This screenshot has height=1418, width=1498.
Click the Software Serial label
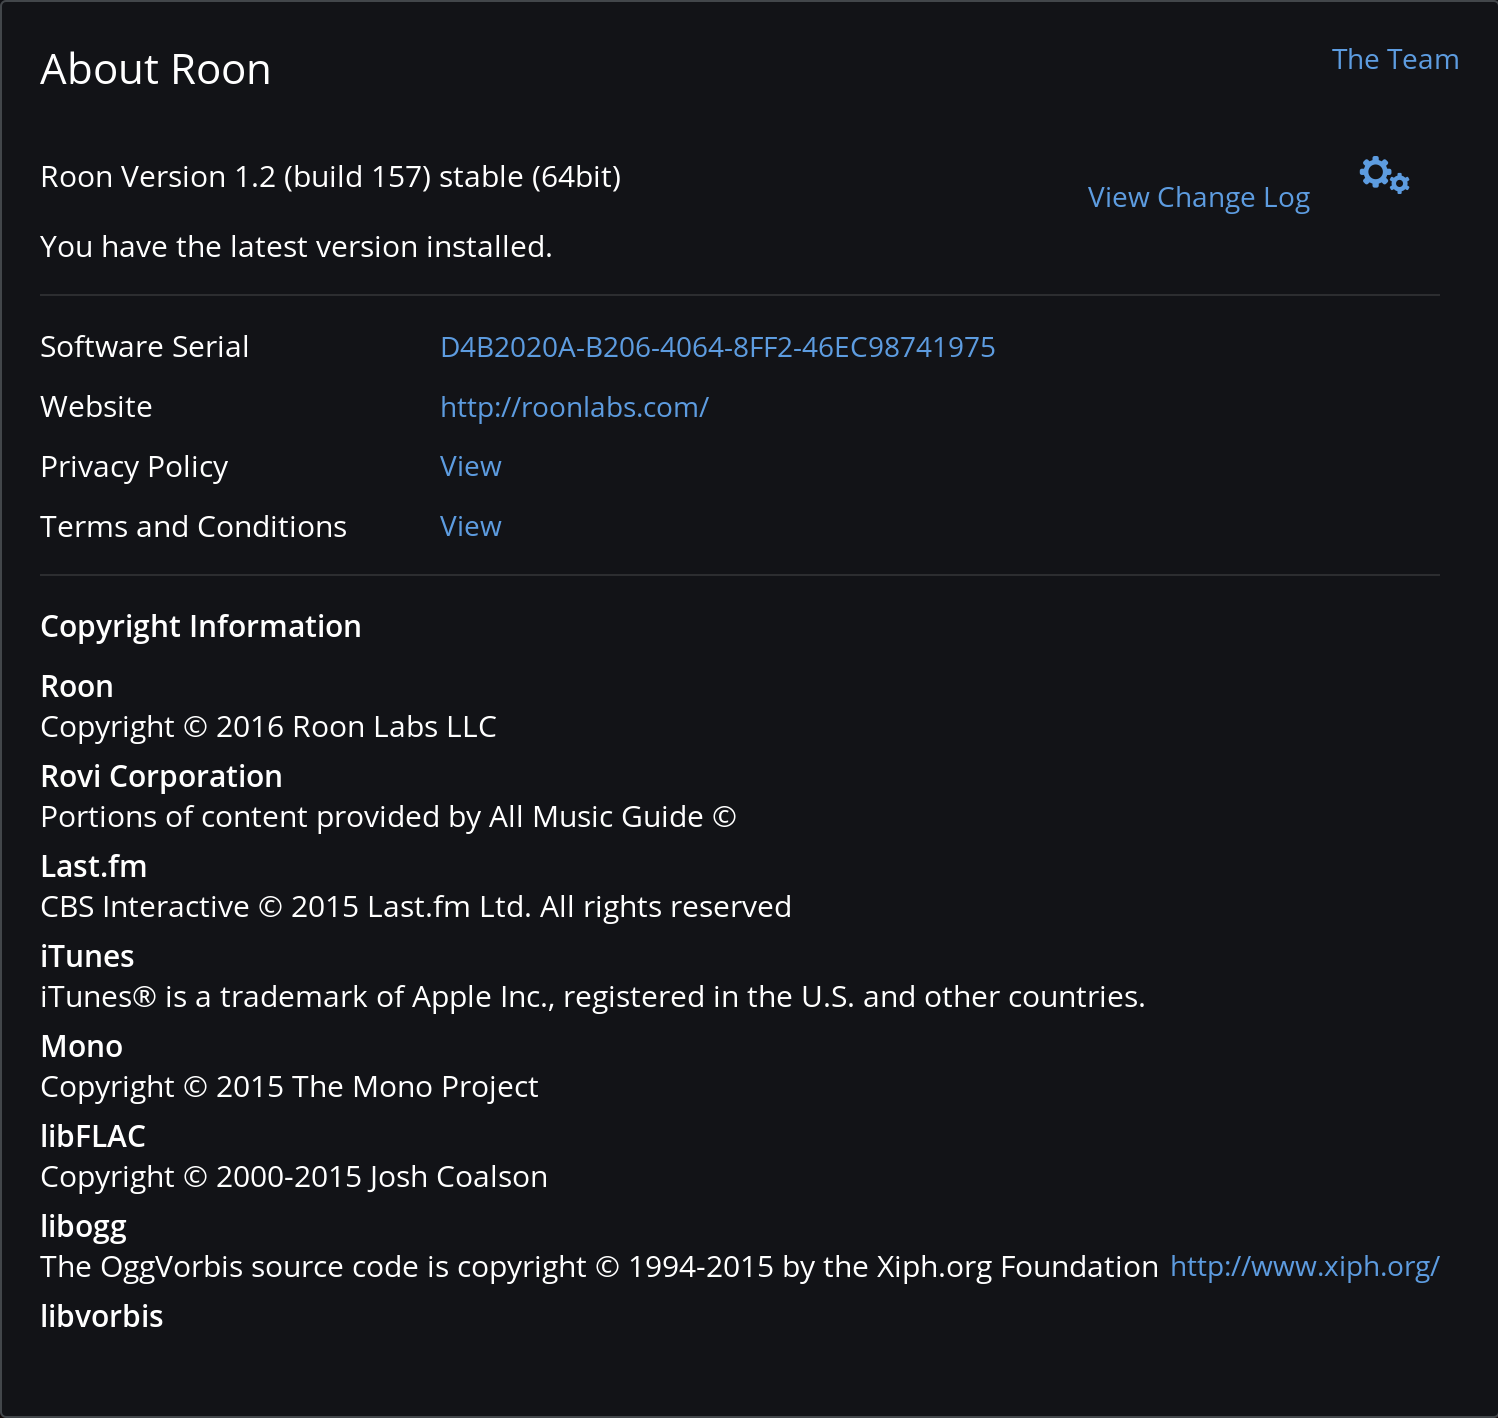pyautogui.click(x=144, y=347)
